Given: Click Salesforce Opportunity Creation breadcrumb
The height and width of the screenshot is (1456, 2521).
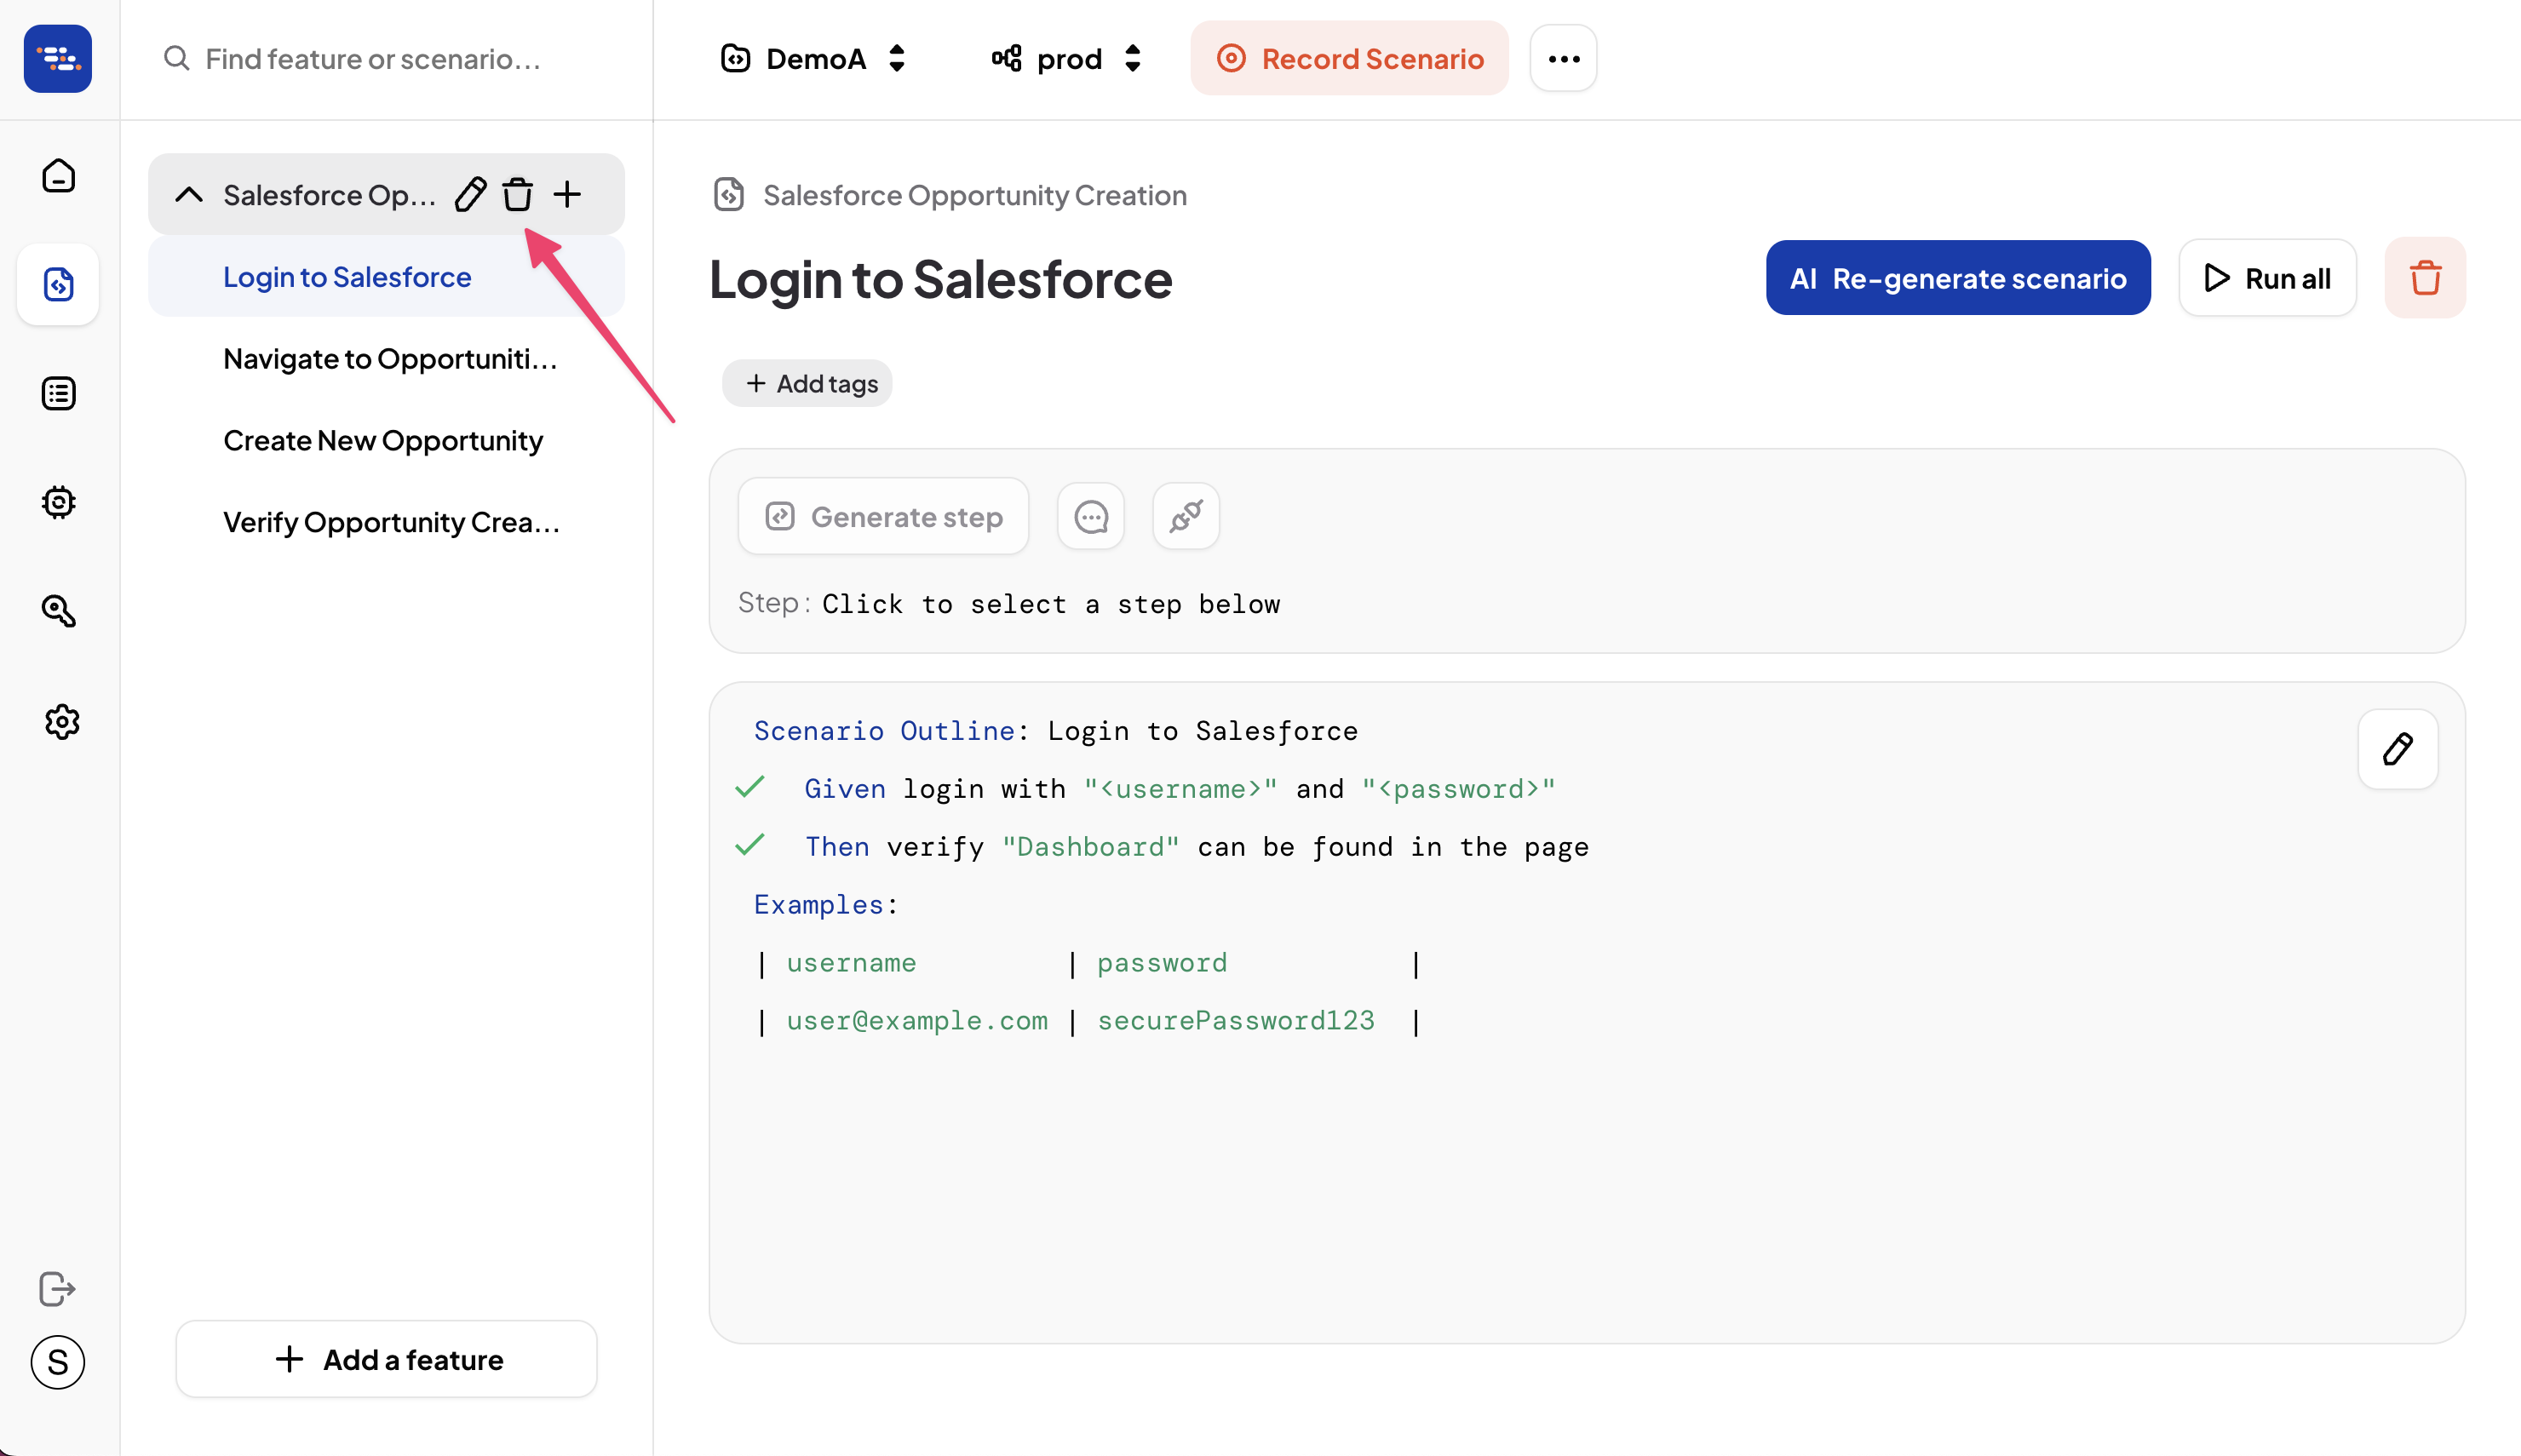Looking at the screenshot, I should pos(974,195).
